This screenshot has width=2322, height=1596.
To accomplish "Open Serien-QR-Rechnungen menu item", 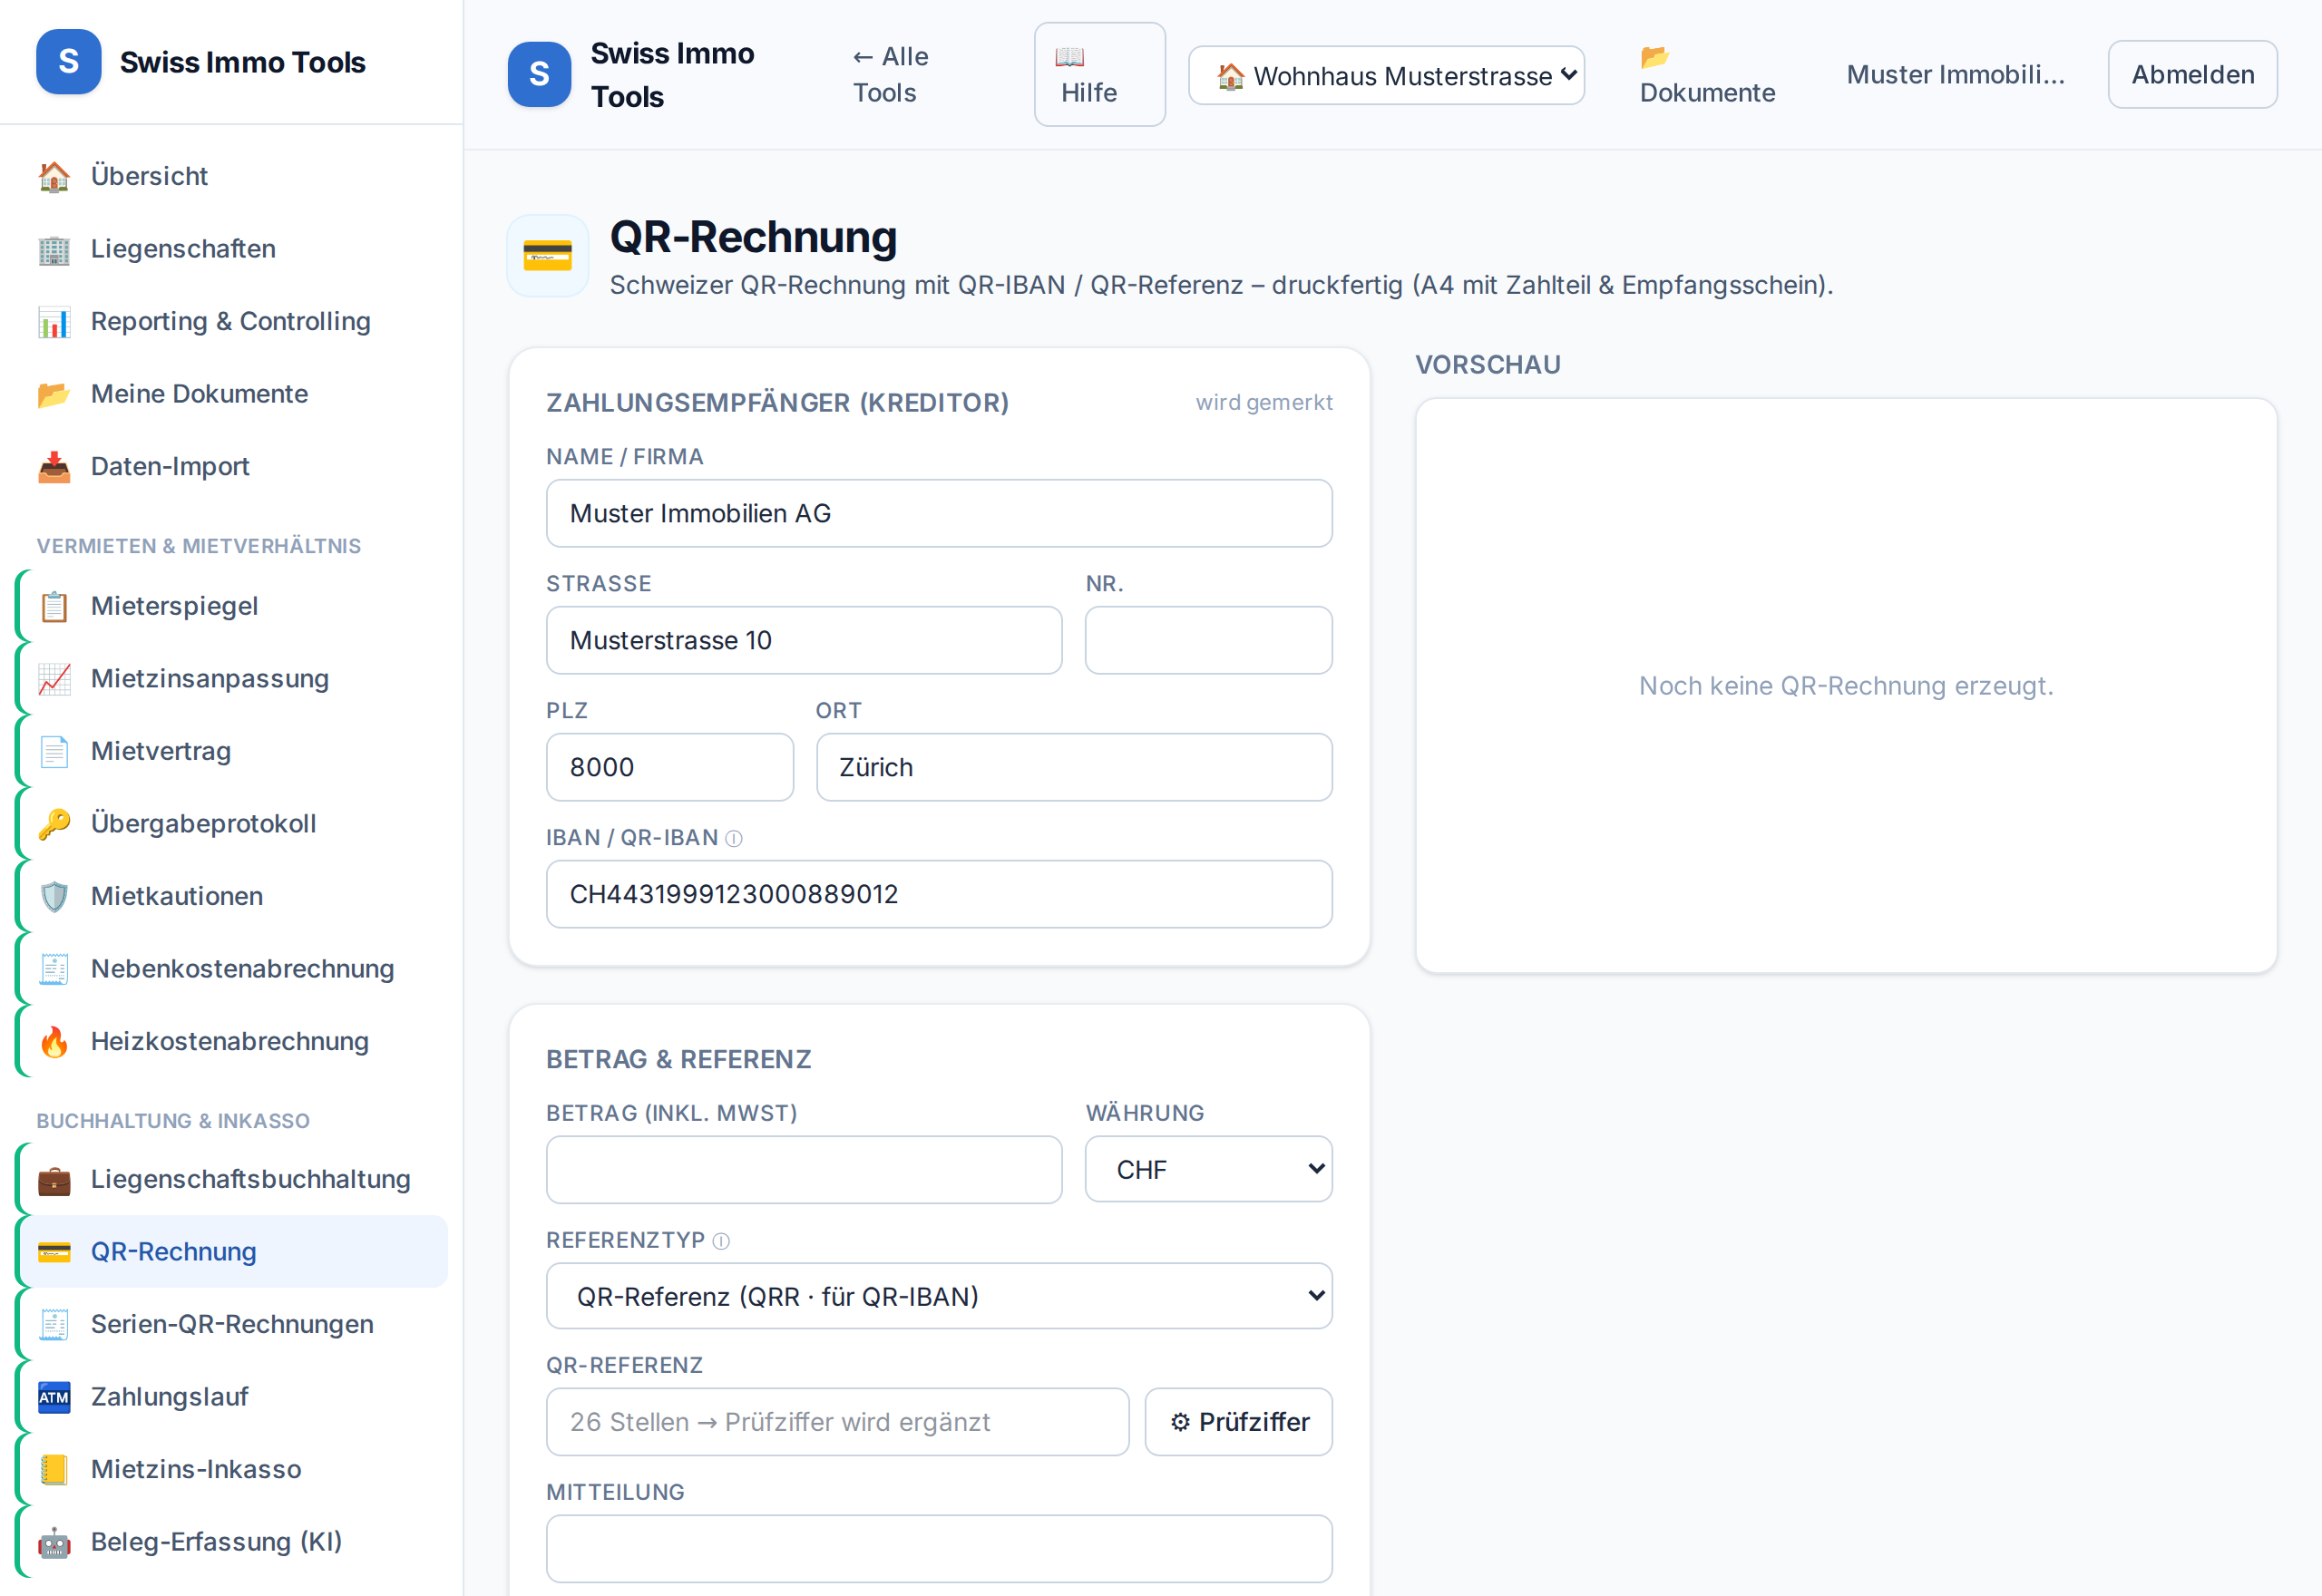I will tap(231, 1325).
